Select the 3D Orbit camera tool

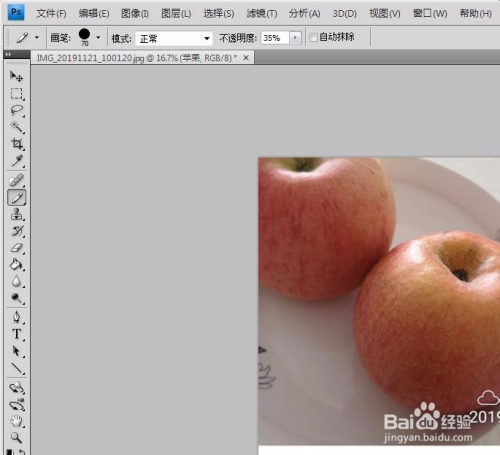16,405
